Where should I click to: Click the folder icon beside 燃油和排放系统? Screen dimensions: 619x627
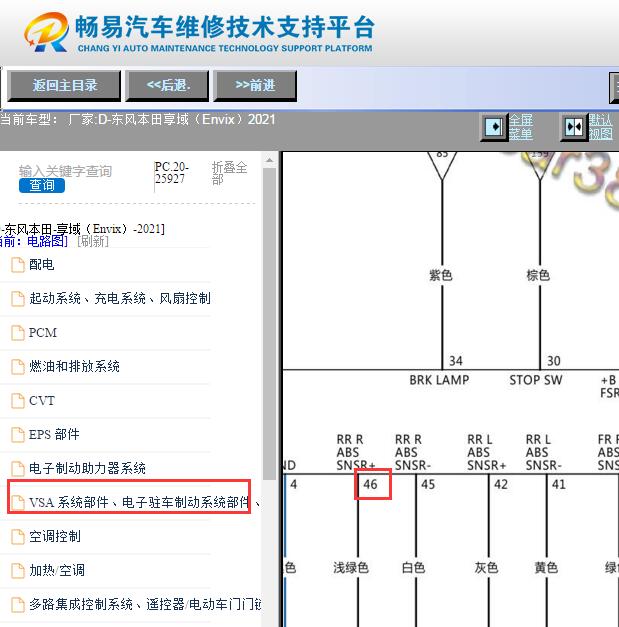18,367
